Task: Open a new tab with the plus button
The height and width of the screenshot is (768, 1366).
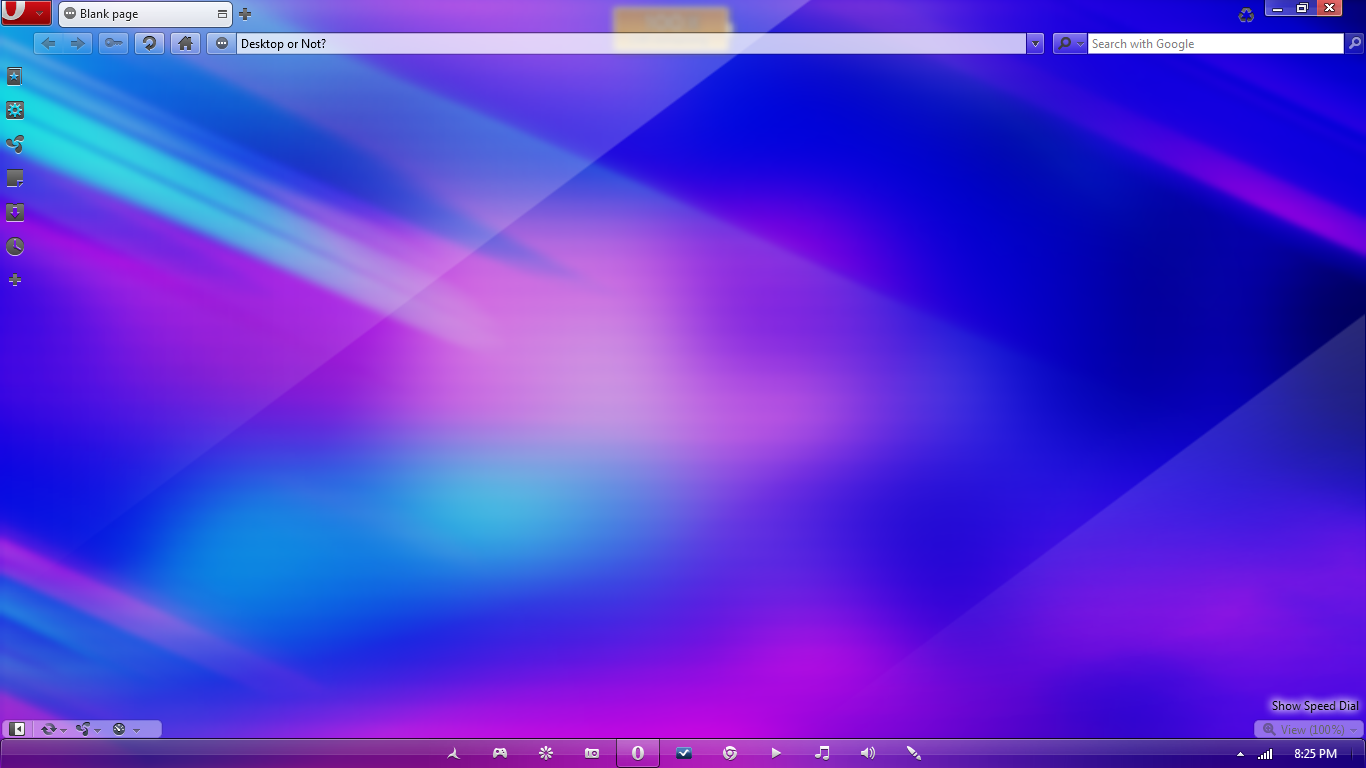Action: click(244, 14)
